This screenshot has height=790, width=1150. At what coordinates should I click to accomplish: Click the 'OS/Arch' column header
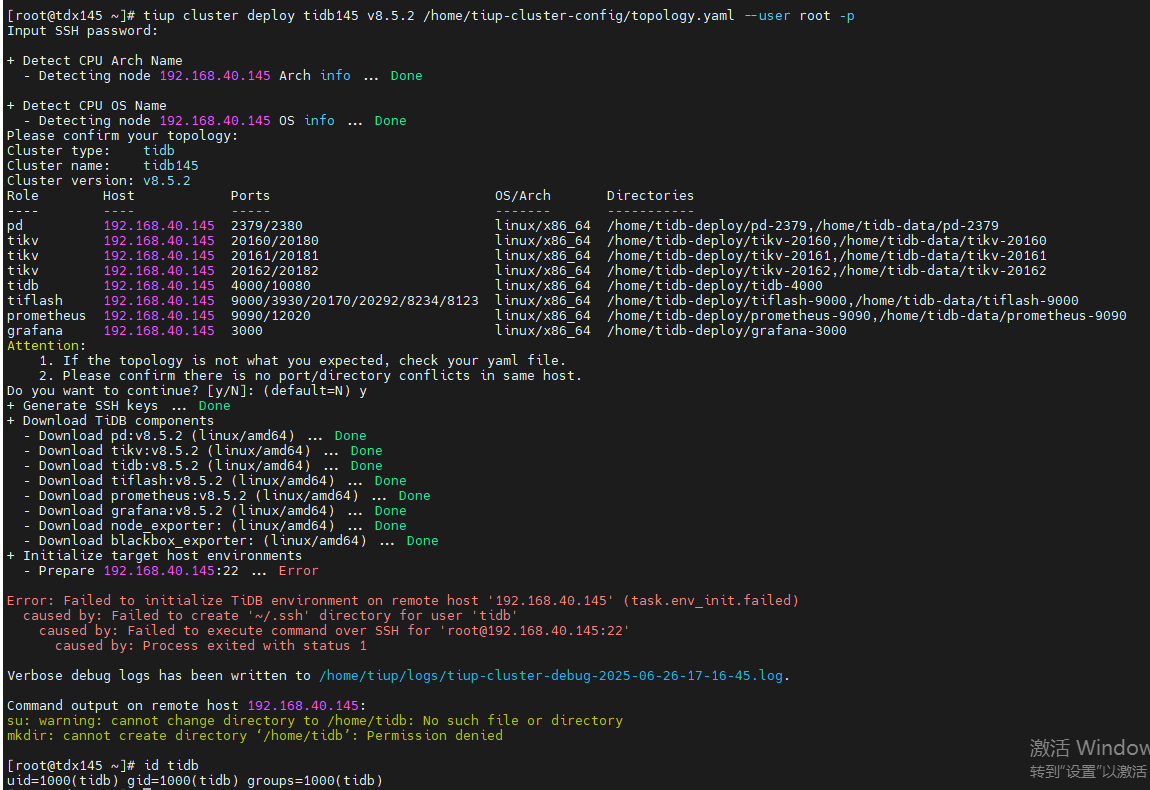[x=523, y=196]
